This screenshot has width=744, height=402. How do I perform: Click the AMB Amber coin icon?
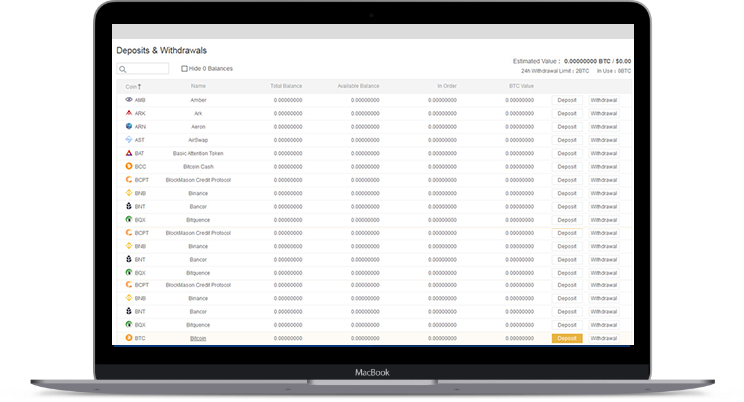point(129,100)
